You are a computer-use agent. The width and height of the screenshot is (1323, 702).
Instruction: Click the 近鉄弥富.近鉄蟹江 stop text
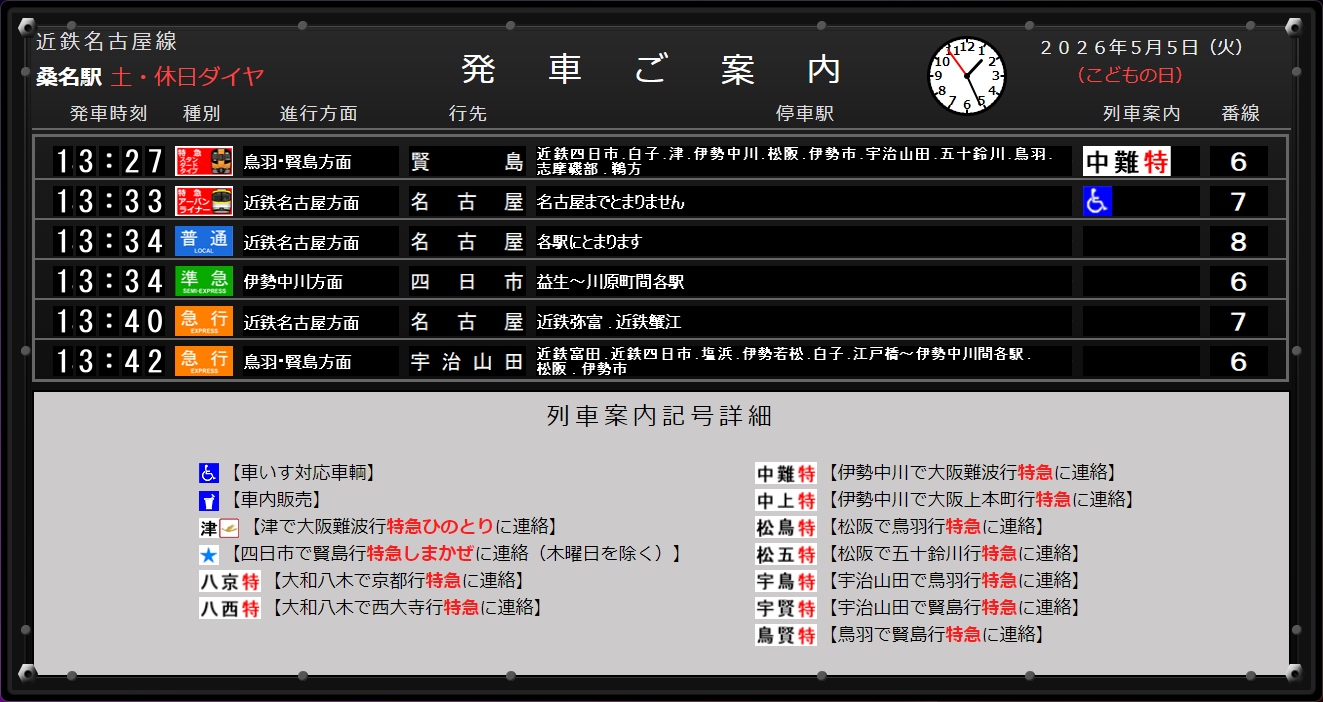pos(609,322)
